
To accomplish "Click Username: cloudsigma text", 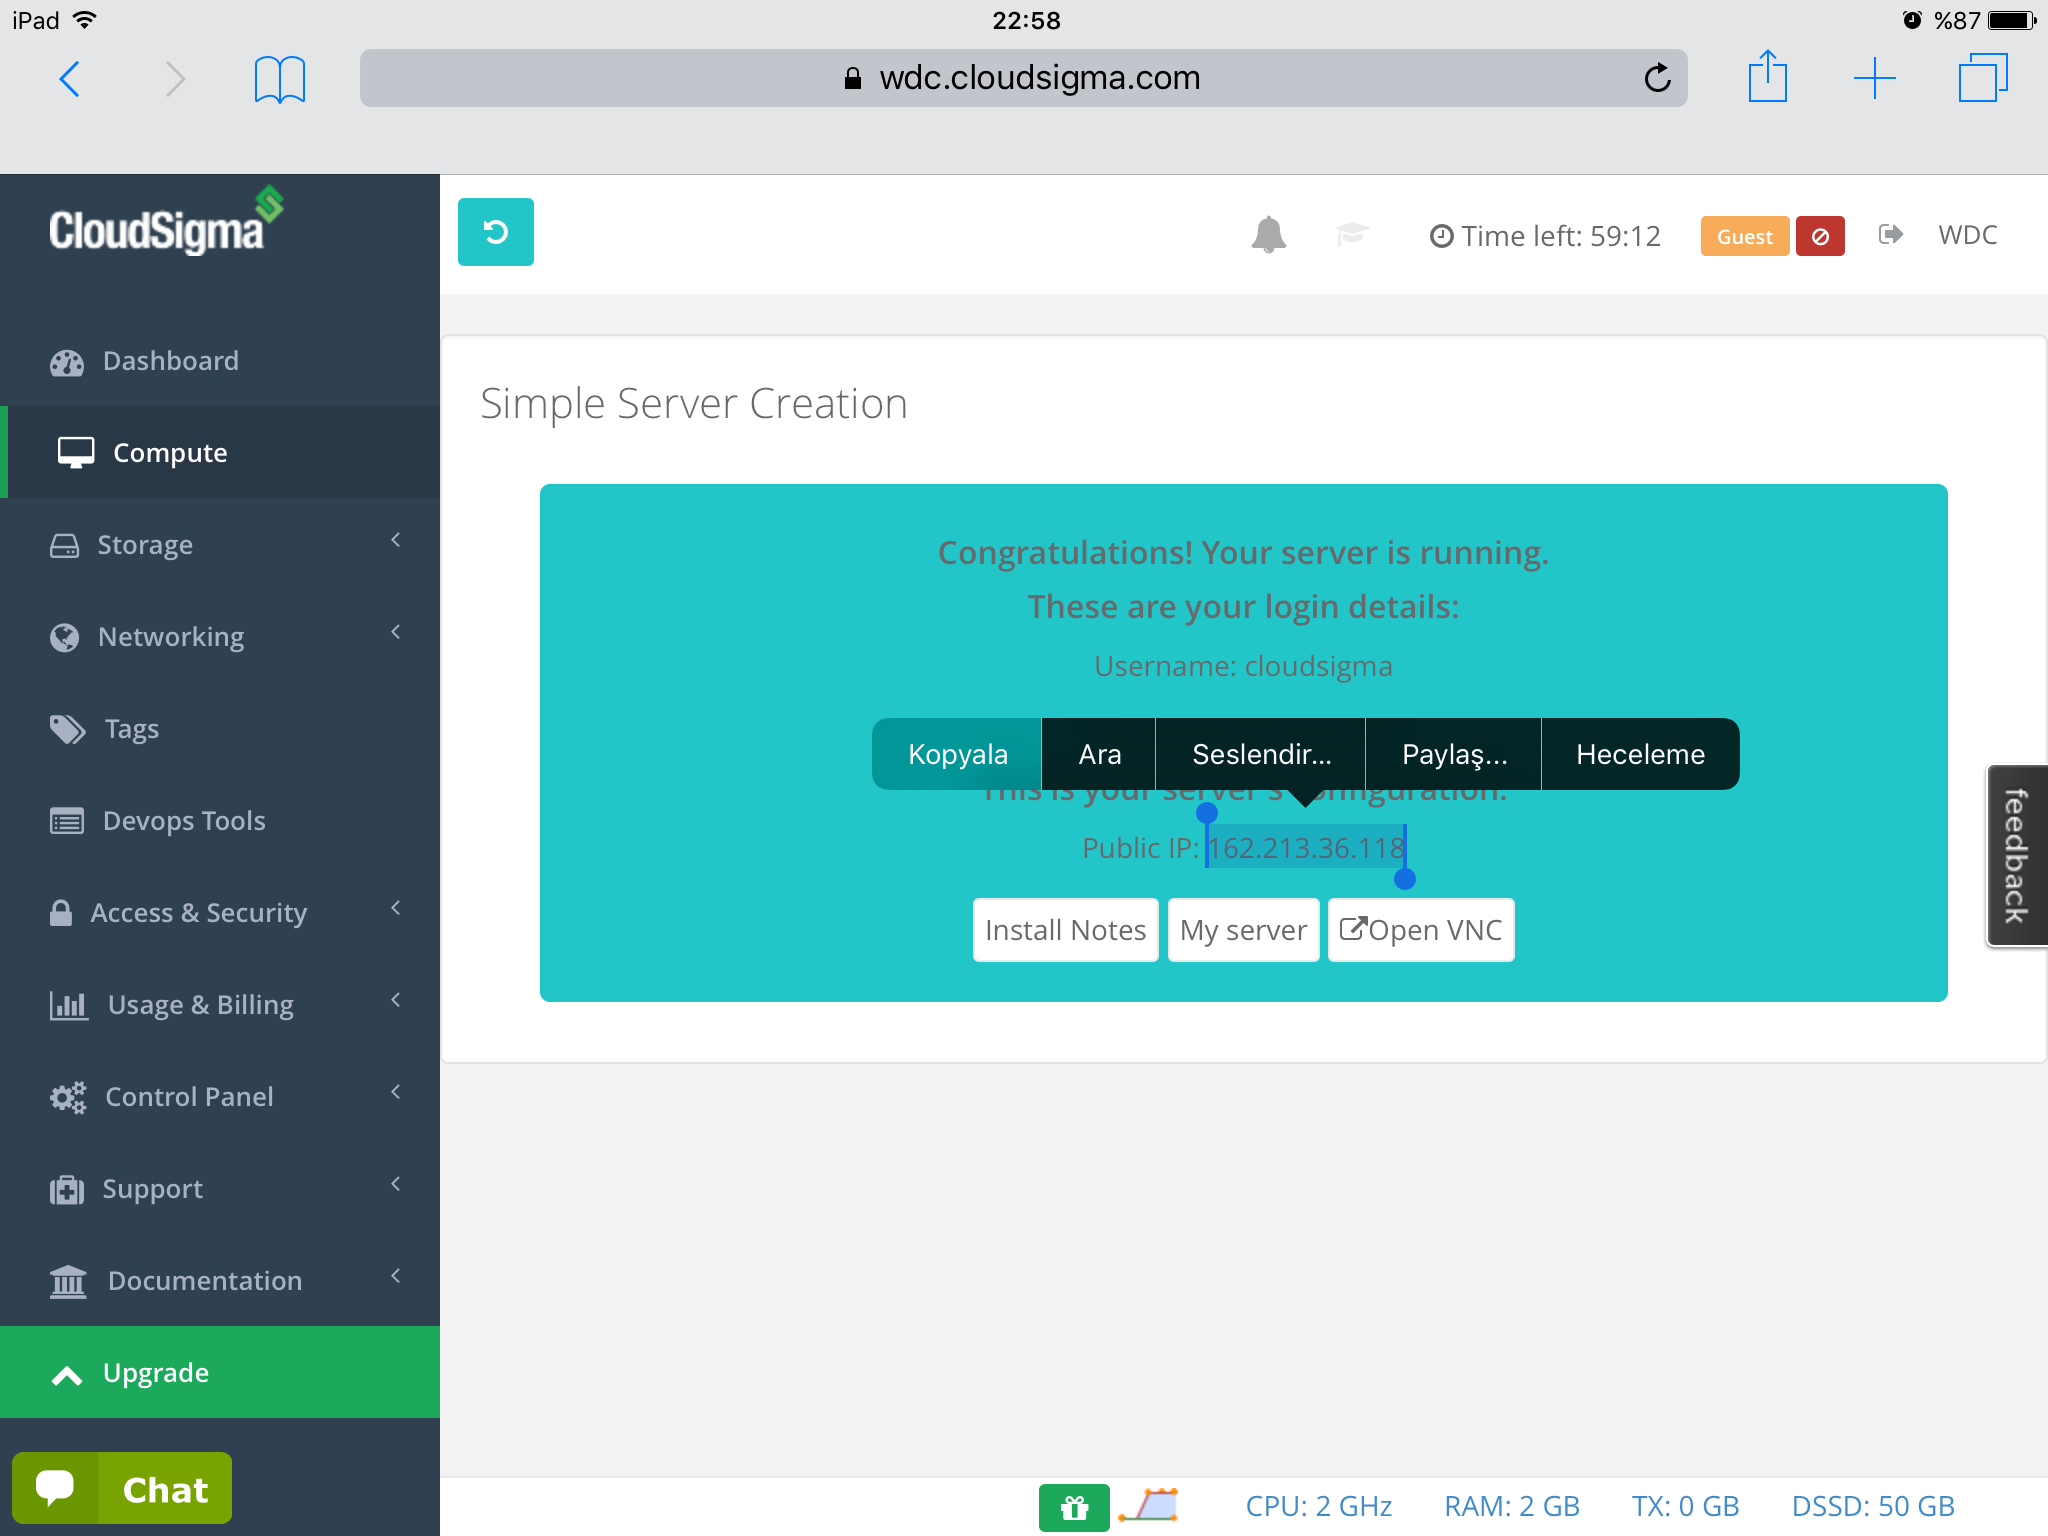I will pos(1243,666).
